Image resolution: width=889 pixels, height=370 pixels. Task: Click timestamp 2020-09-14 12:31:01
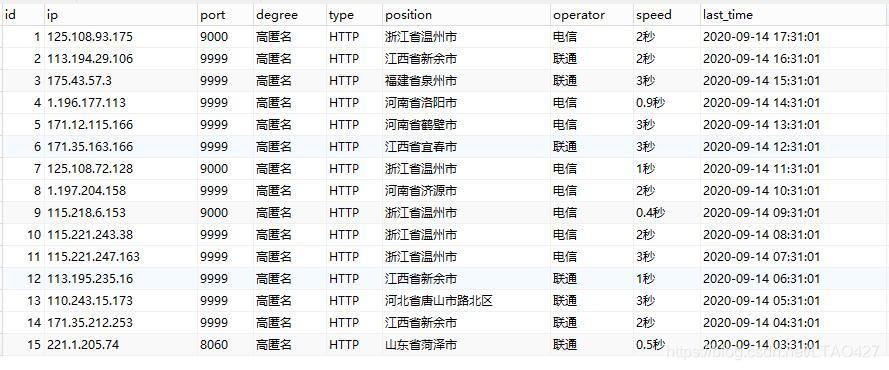click(761, 147)
